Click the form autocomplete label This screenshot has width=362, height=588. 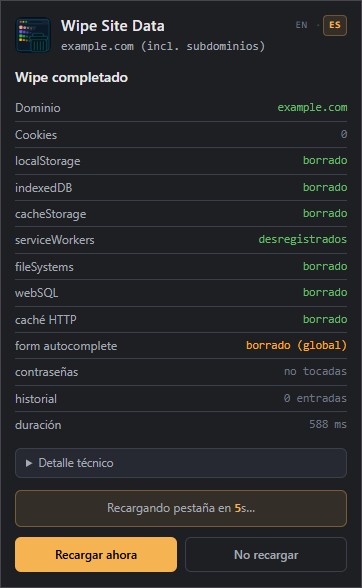point(66,346)
